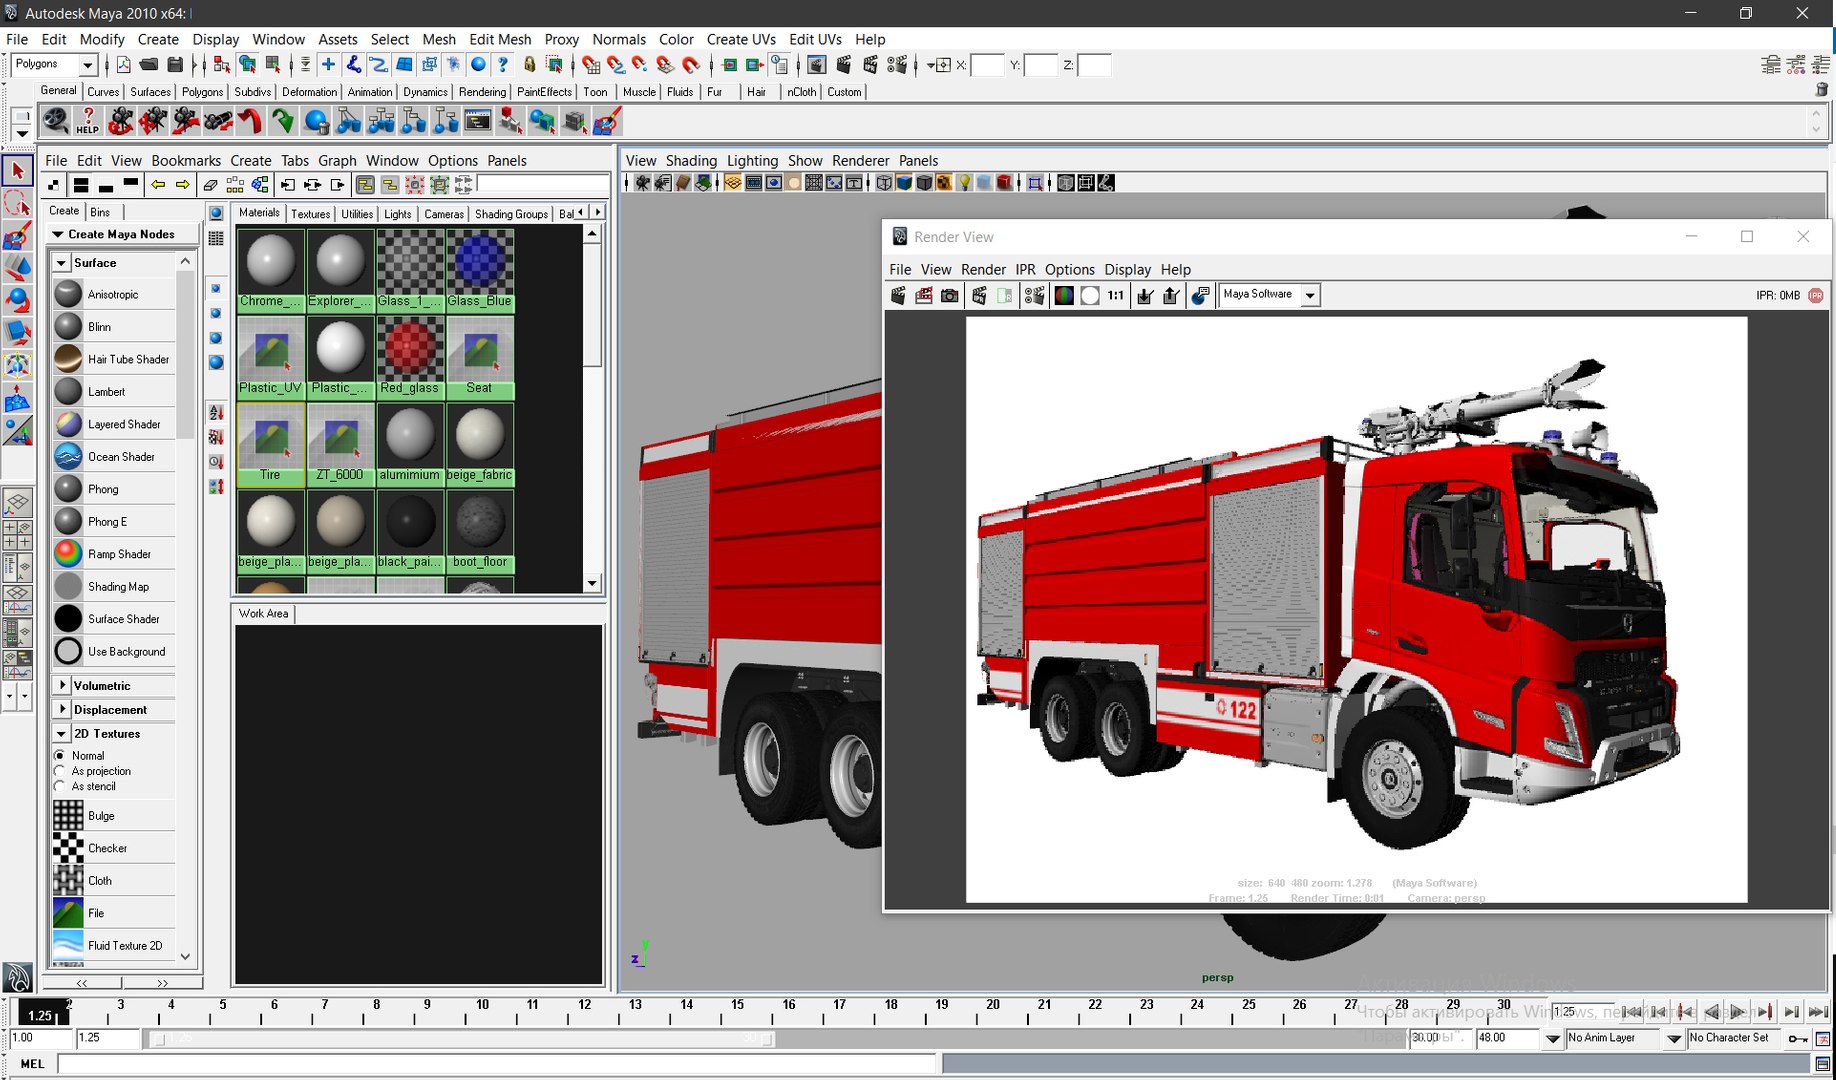Screen dimensions: 1836x1080
Task: Click the Save Scene disk icon
Action: point(175,65)
